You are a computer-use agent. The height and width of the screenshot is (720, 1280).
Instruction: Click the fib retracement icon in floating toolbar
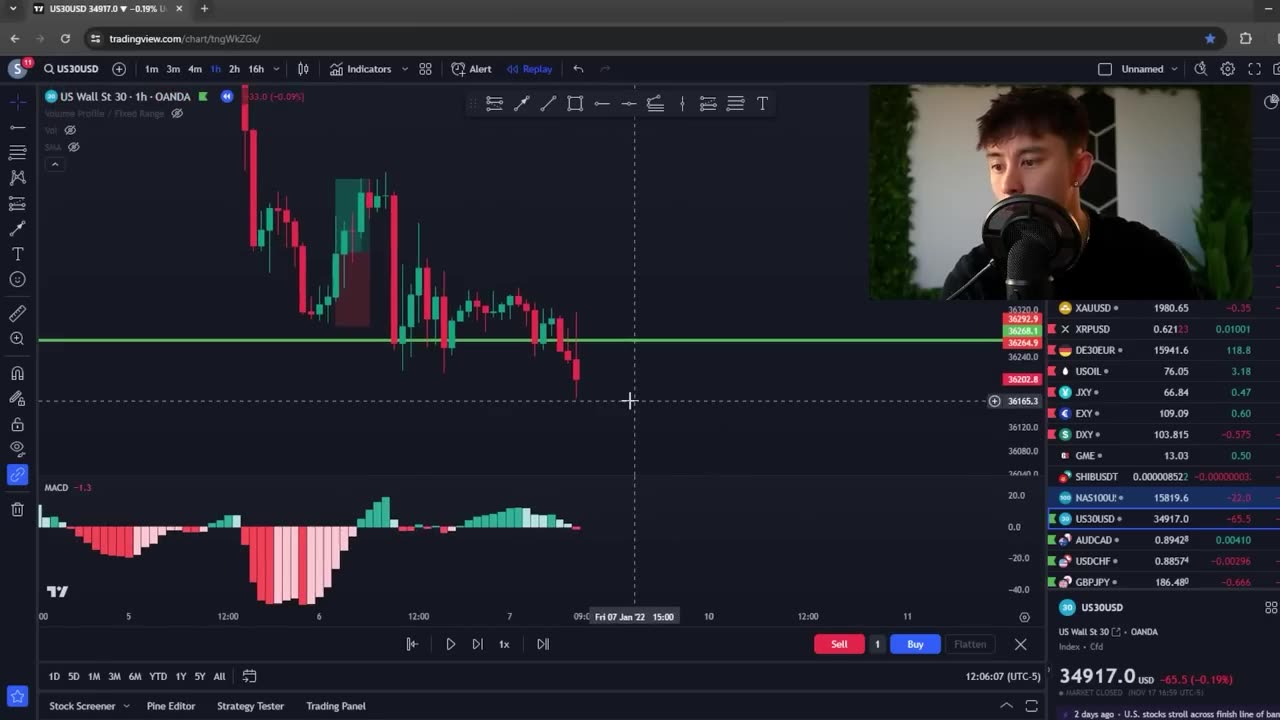pos(494,103)
